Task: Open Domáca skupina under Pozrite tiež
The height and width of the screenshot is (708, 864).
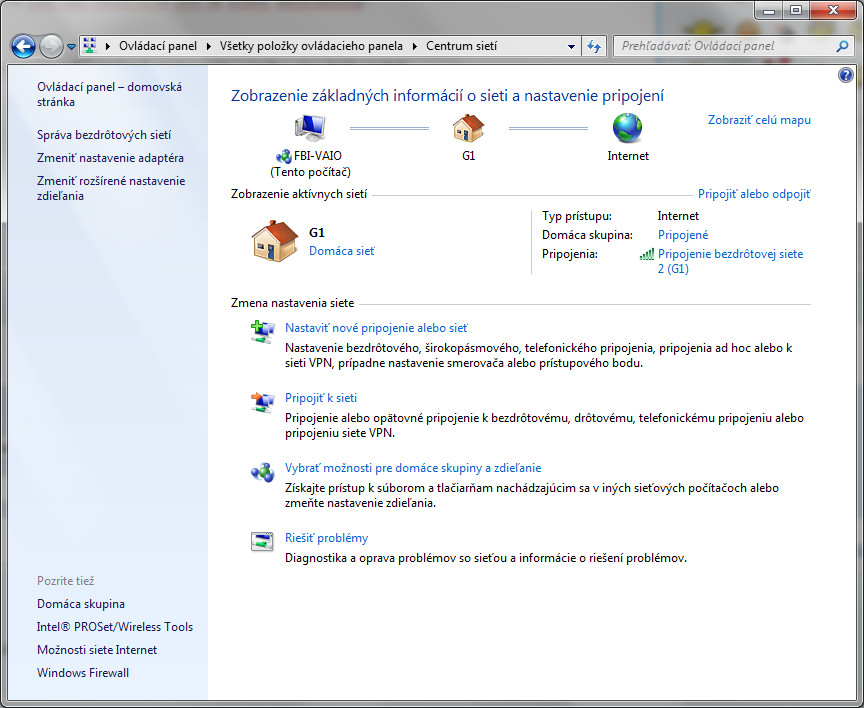Action: point(80,604)
